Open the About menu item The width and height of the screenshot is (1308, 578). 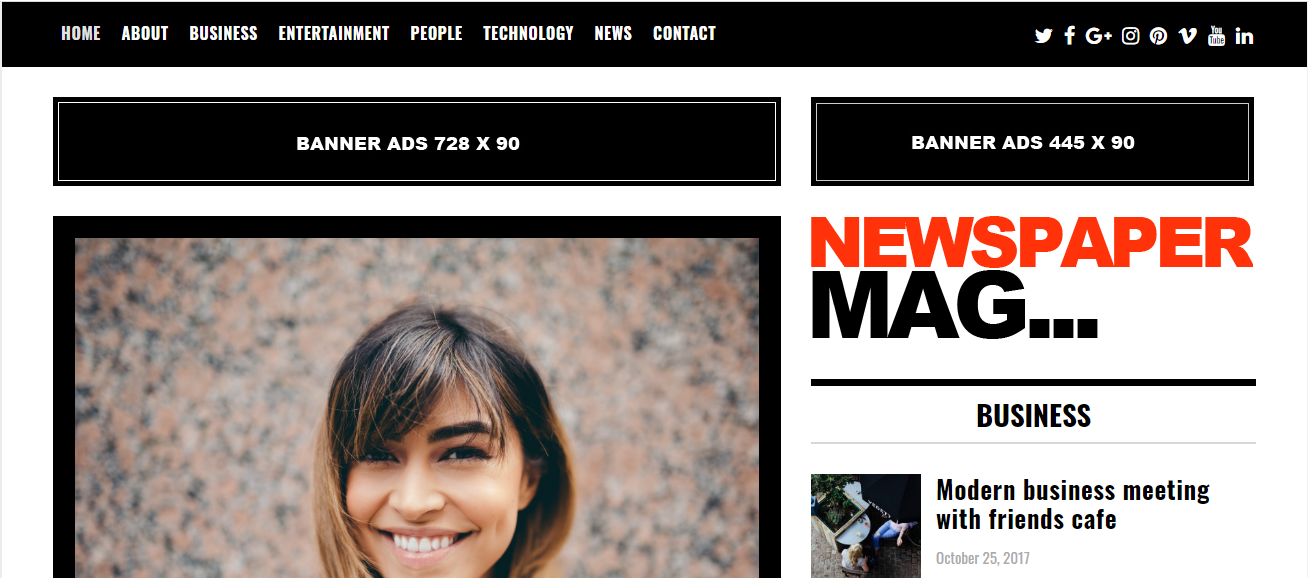point(145,33)
